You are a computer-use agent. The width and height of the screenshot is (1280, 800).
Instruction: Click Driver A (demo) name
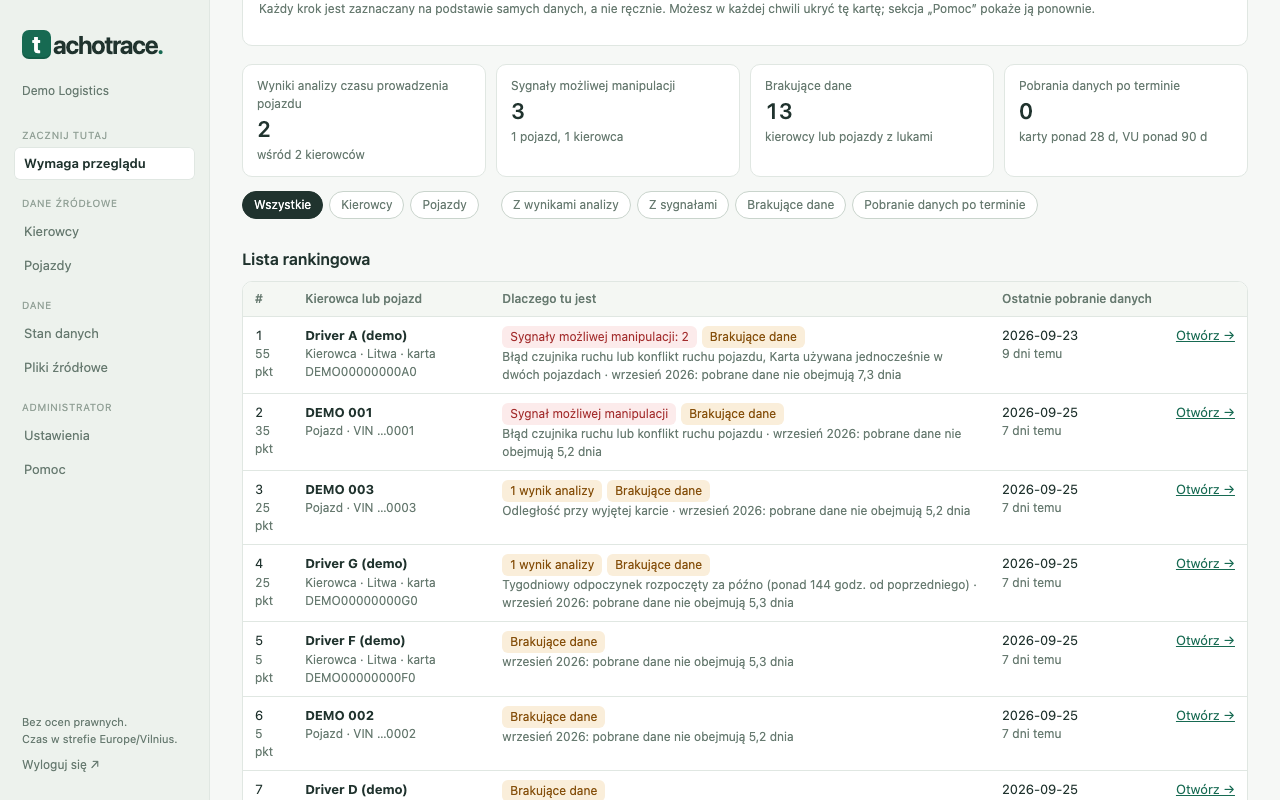coord(356,336)
